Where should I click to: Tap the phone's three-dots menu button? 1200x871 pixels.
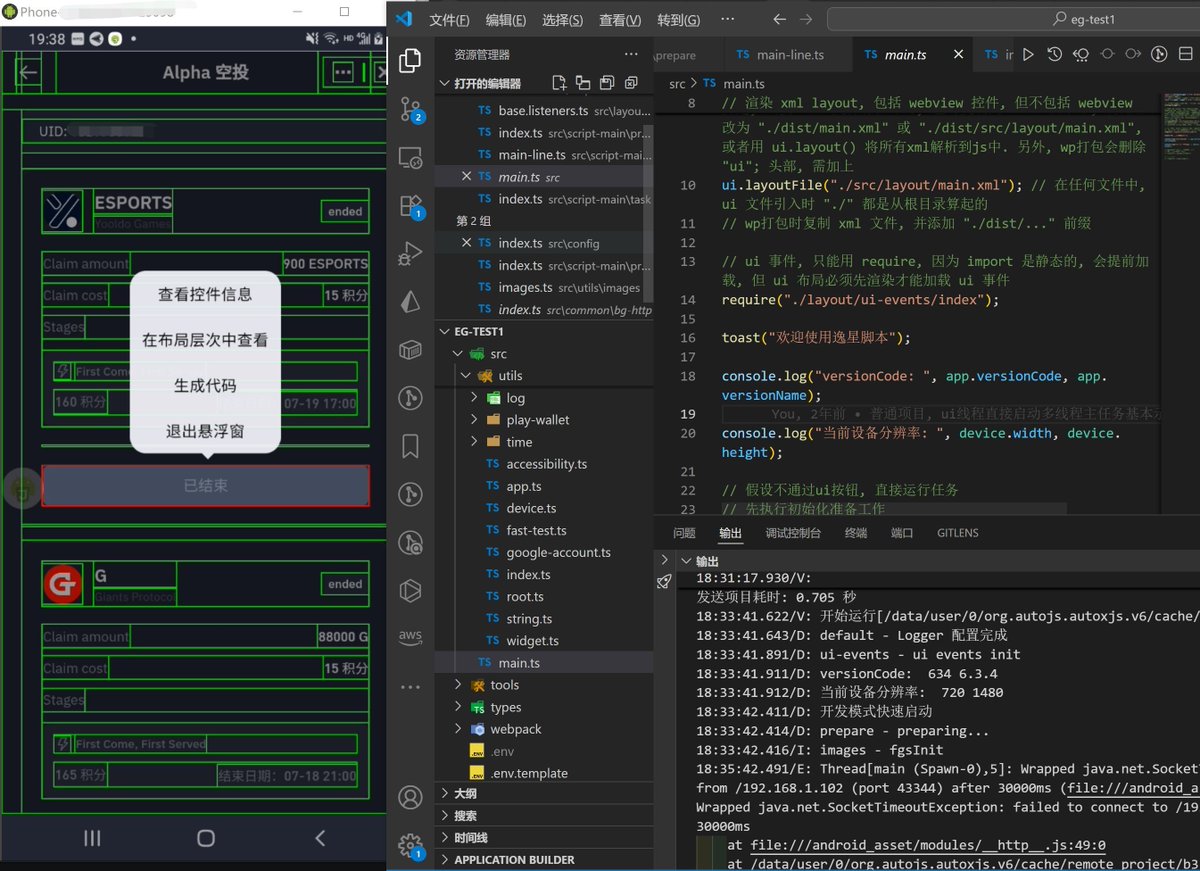(x=344, y=72)
